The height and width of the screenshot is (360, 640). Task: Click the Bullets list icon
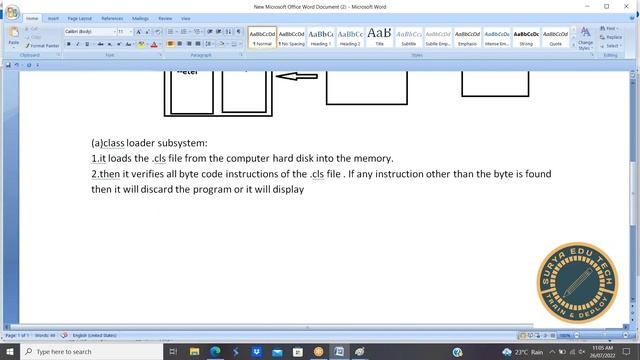(172, 31)
